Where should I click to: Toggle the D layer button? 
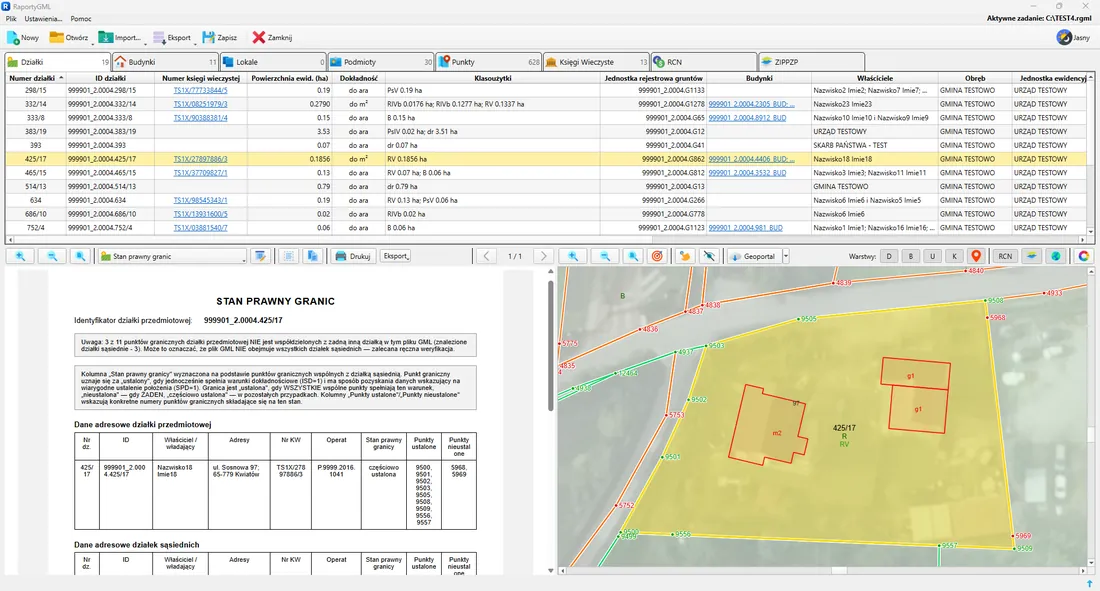click(889, 256)
